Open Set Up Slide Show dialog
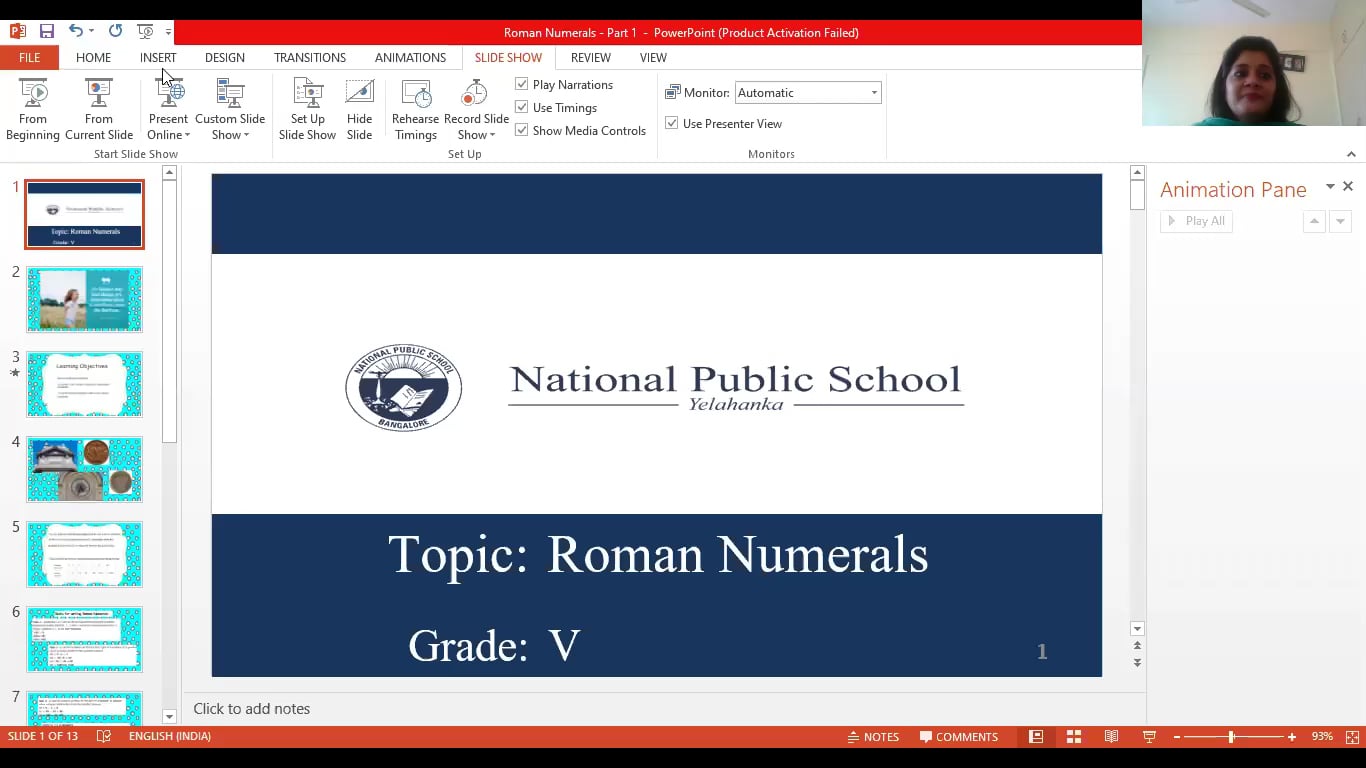The height and width of the screenshot is (768, 1366). point(307,110)
